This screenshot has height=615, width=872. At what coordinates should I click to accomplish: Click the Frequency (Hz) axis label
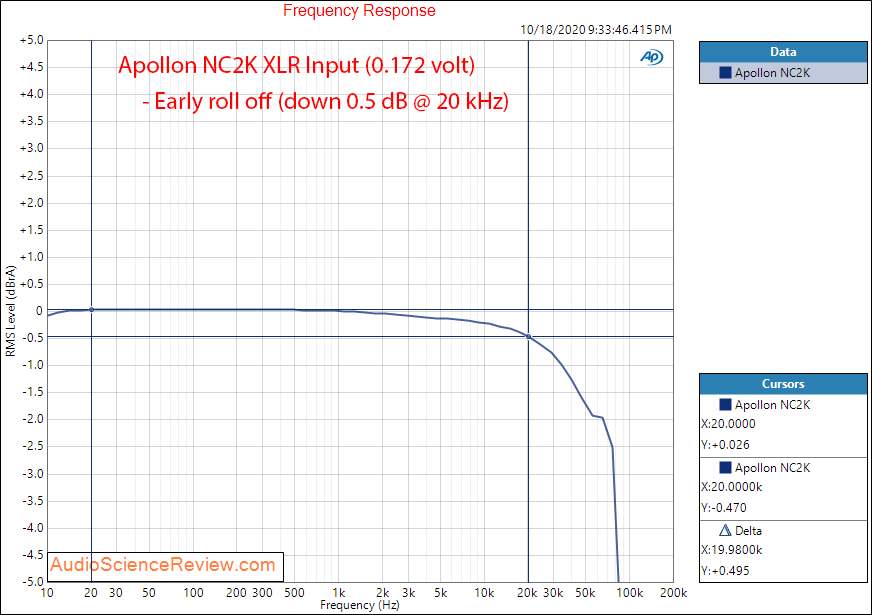(359, 605)
